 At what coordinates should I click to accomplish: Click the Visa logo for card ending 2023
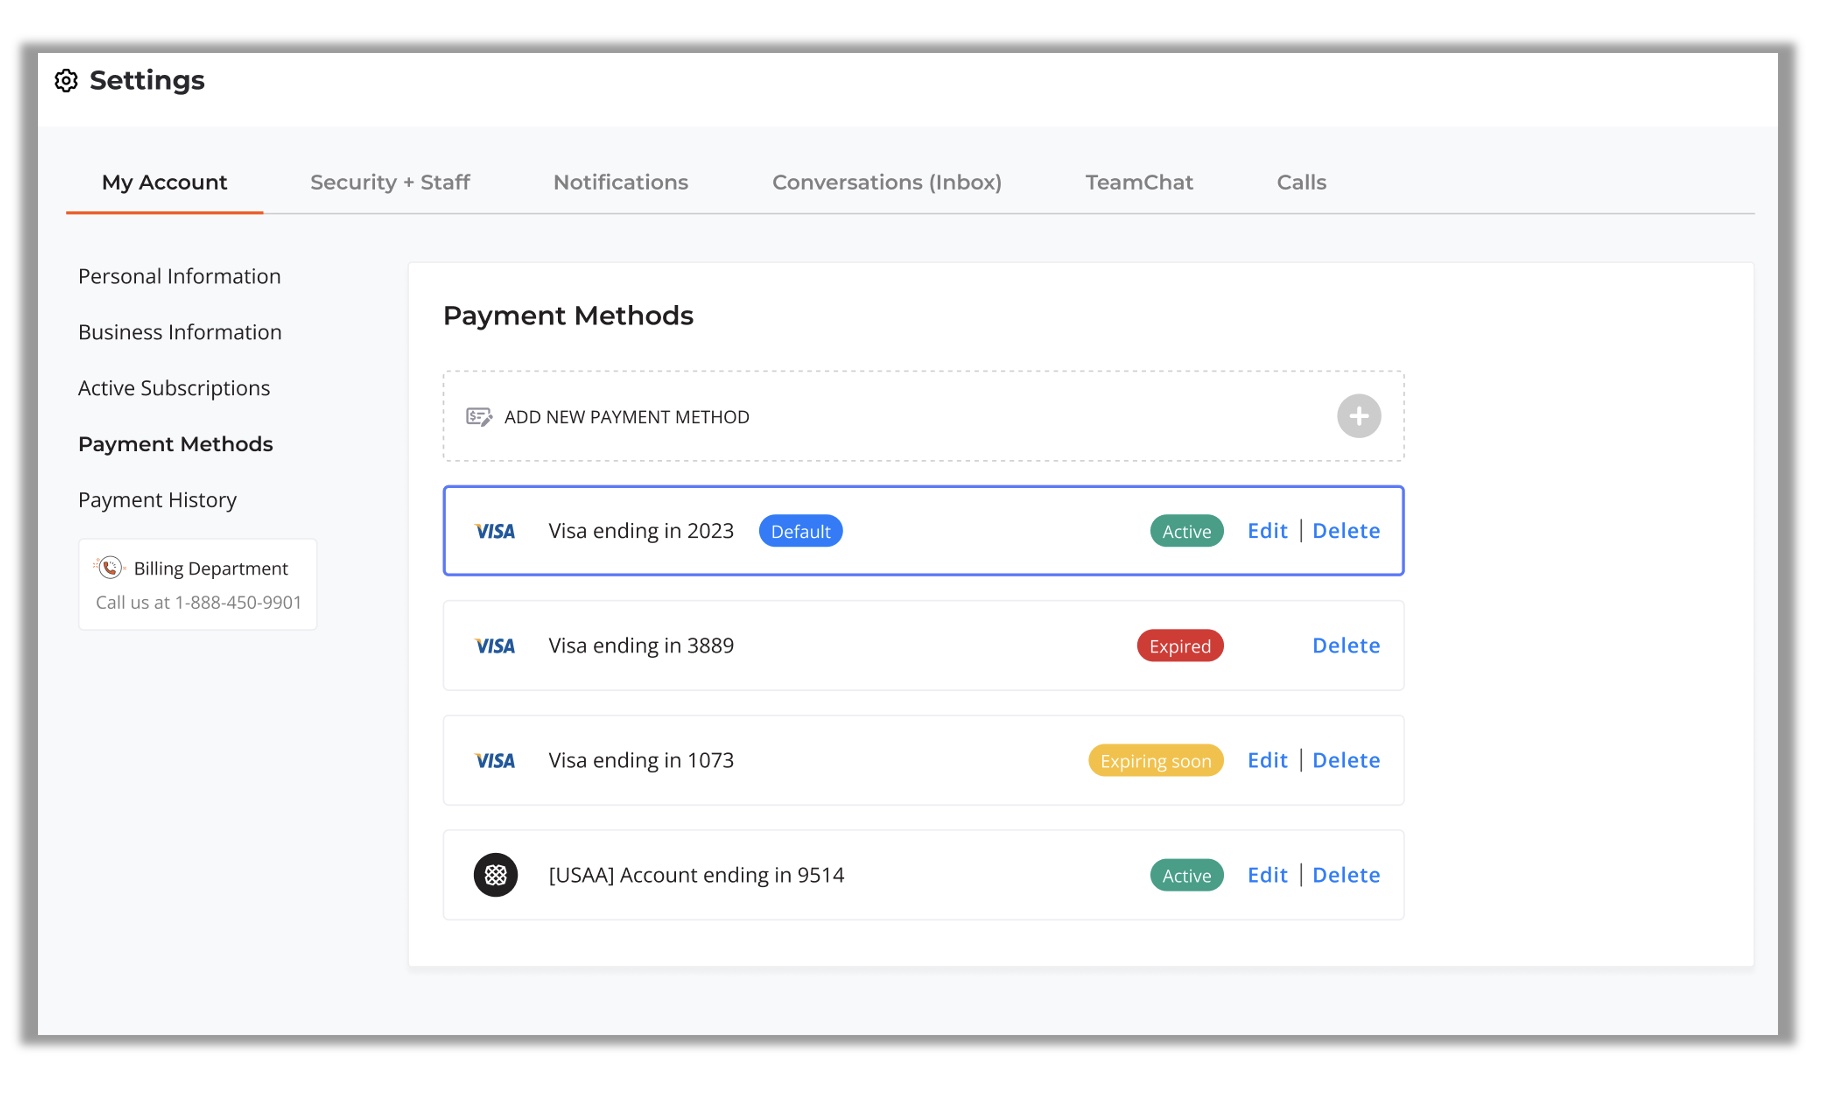(x=495, y=532)
